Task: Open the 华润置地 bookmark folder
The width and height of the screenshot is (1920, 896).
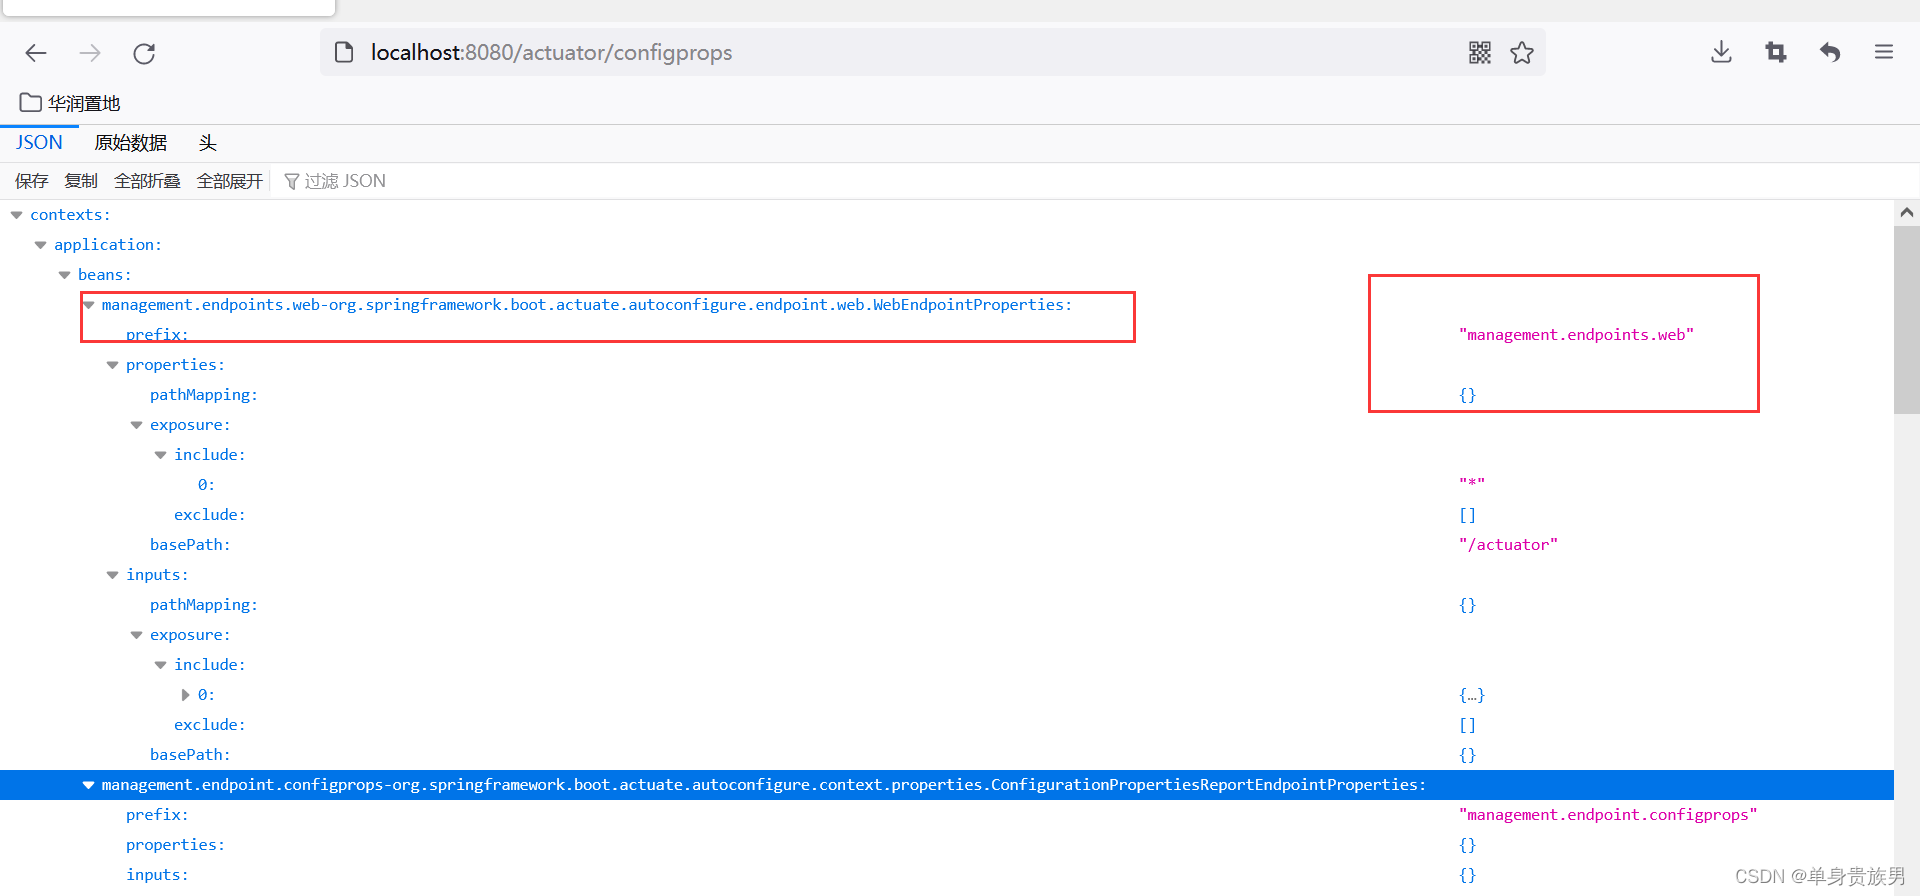Action: click(70, 103)
